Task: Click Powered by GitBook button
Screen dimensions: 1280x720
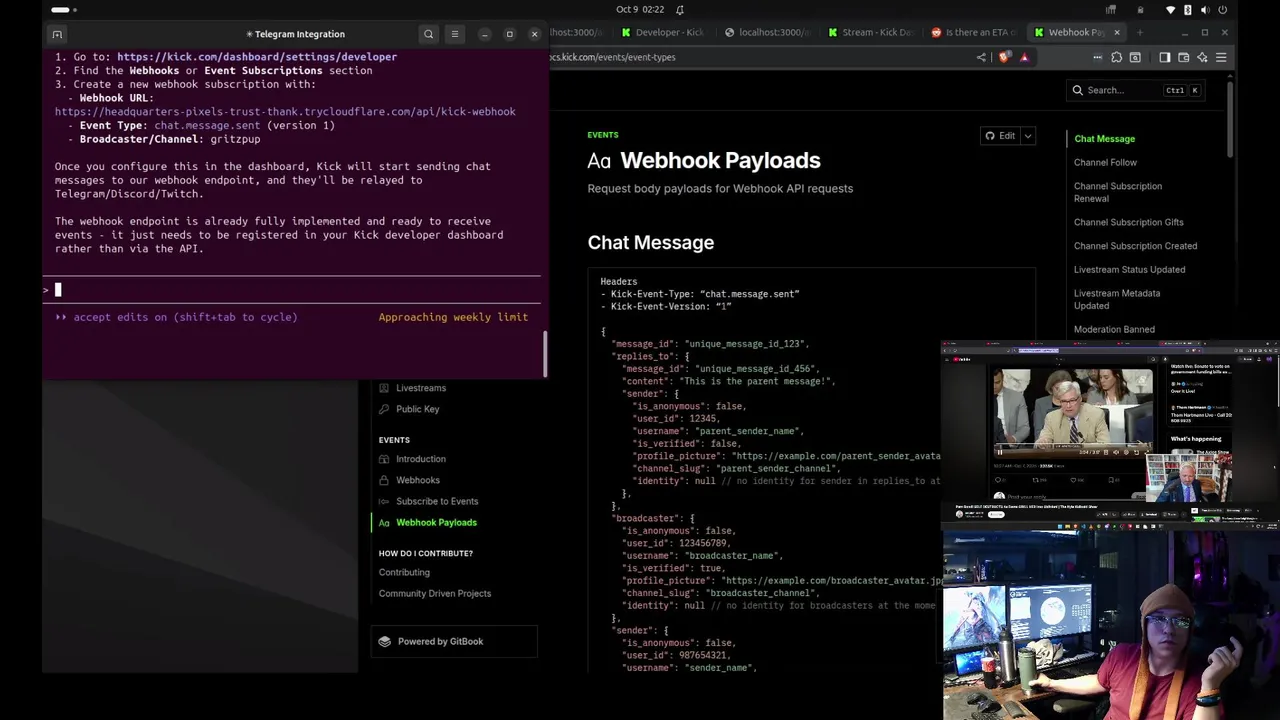Action: [454, 642]
